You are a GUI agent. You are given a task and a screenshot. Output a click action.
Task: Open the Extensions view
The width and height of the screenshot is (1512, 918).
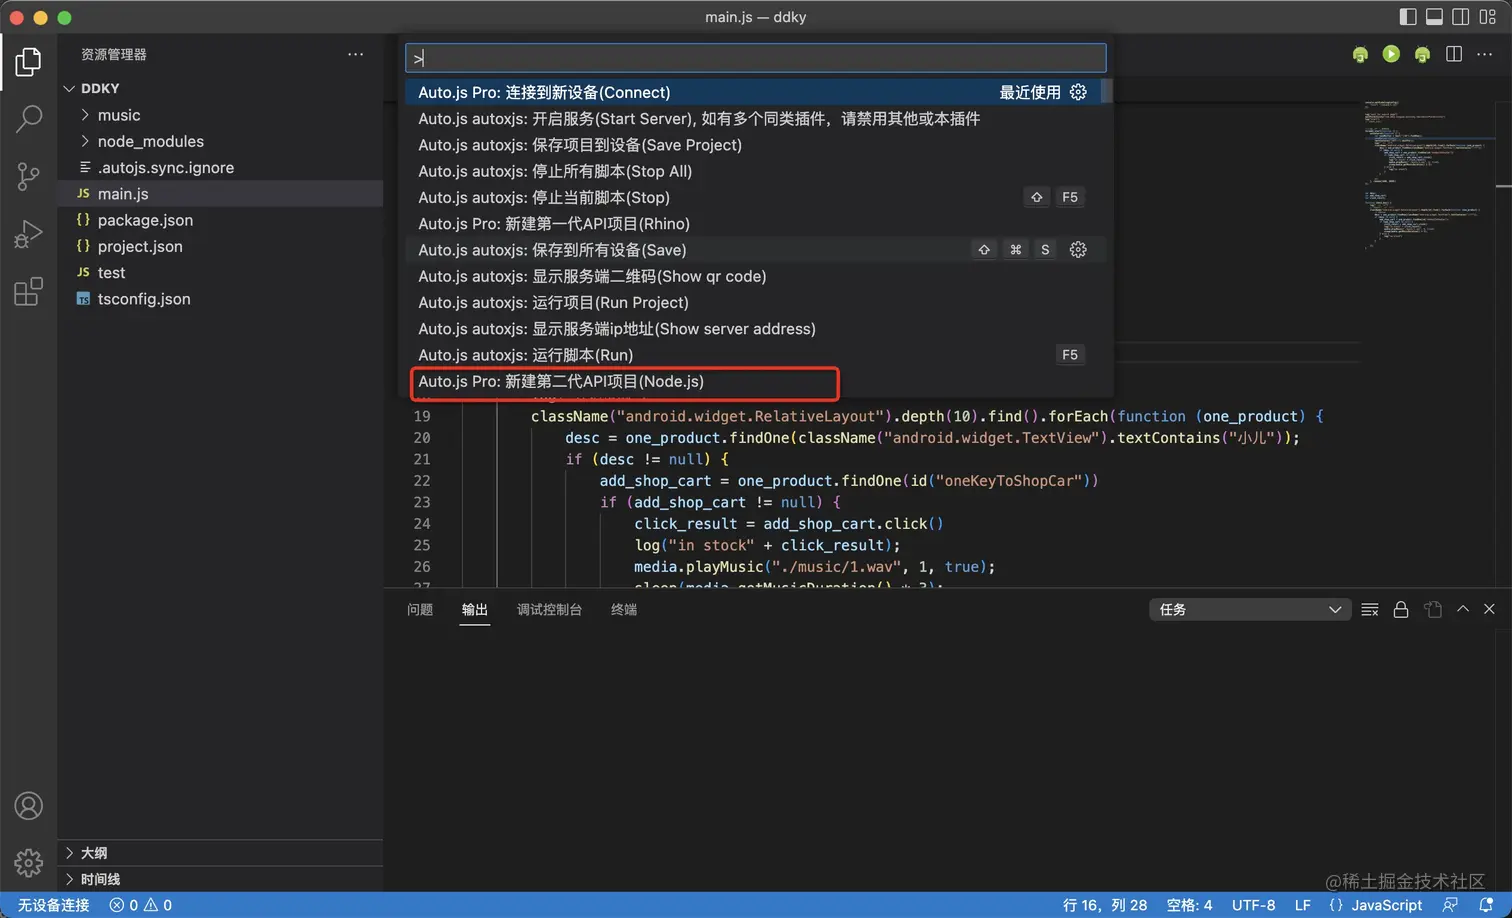click(x=29, y=292)
